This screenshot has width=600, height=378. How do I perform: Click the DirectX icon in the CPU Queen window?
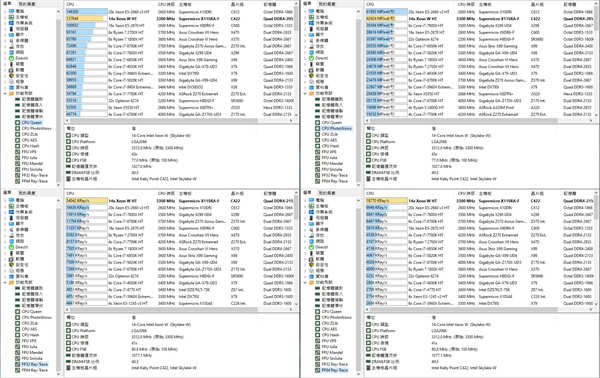point(11,58)
